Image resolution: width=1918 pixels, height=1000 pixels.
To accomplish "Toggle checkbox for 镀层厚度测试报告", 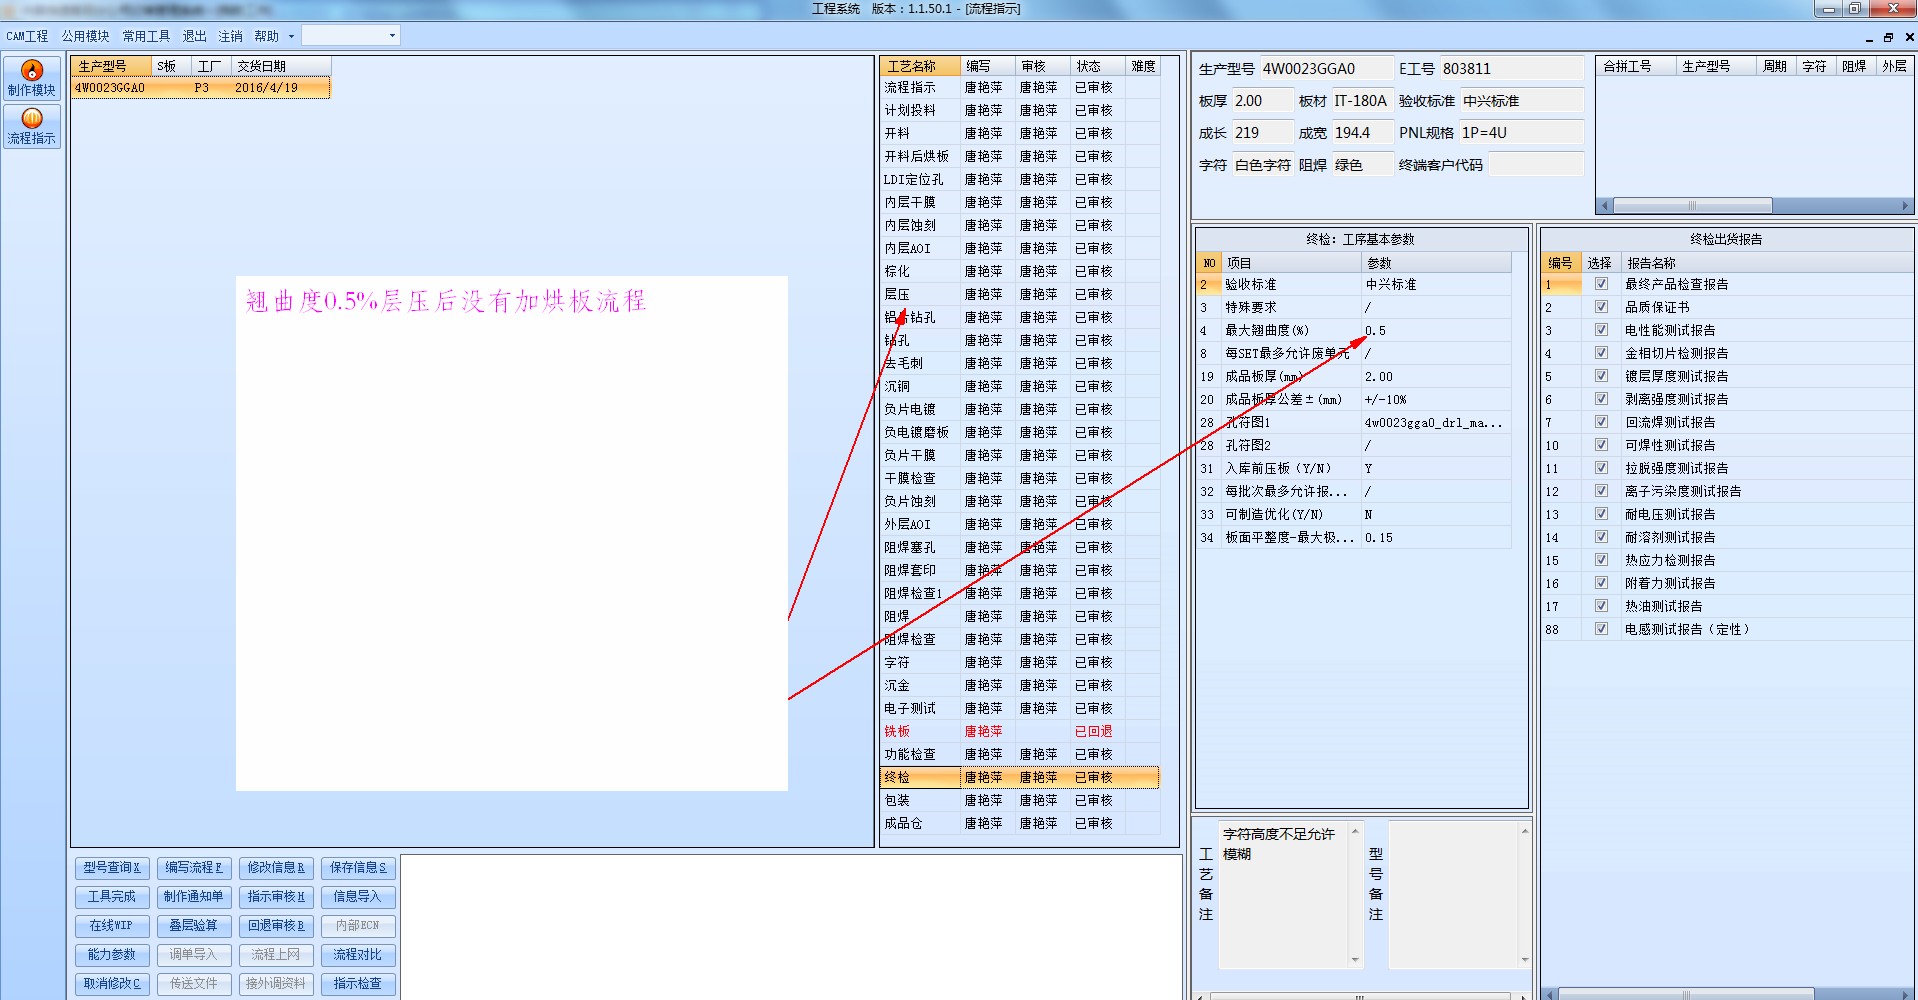I will point(1601,376).
